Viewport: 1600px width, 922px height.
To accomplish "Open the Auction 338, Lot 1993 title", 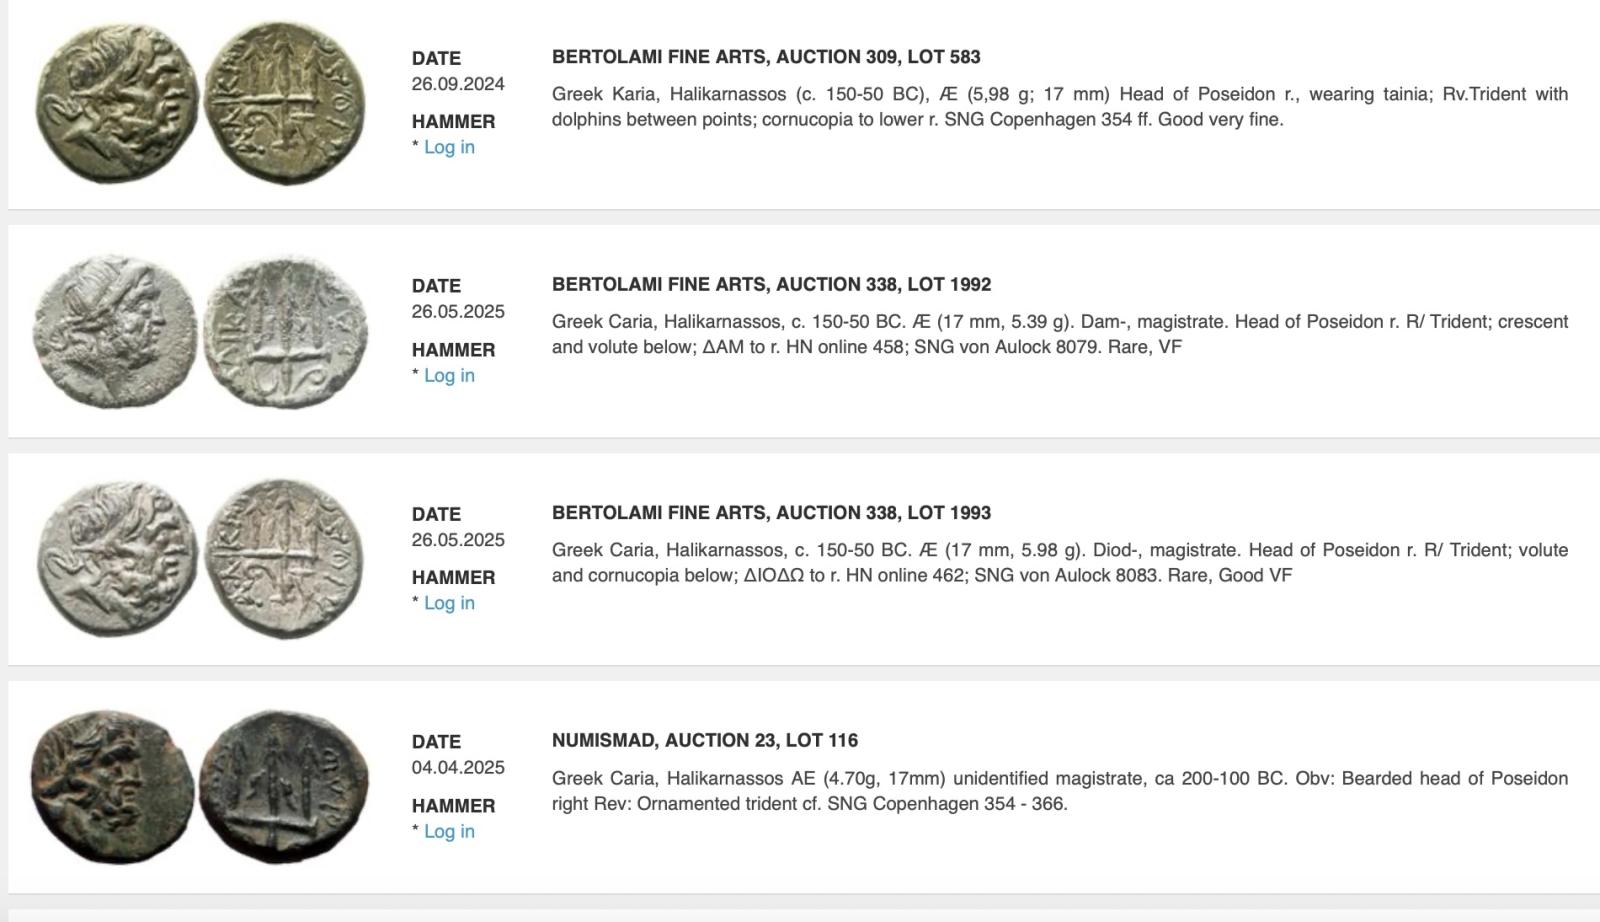I will coord(771,513).
